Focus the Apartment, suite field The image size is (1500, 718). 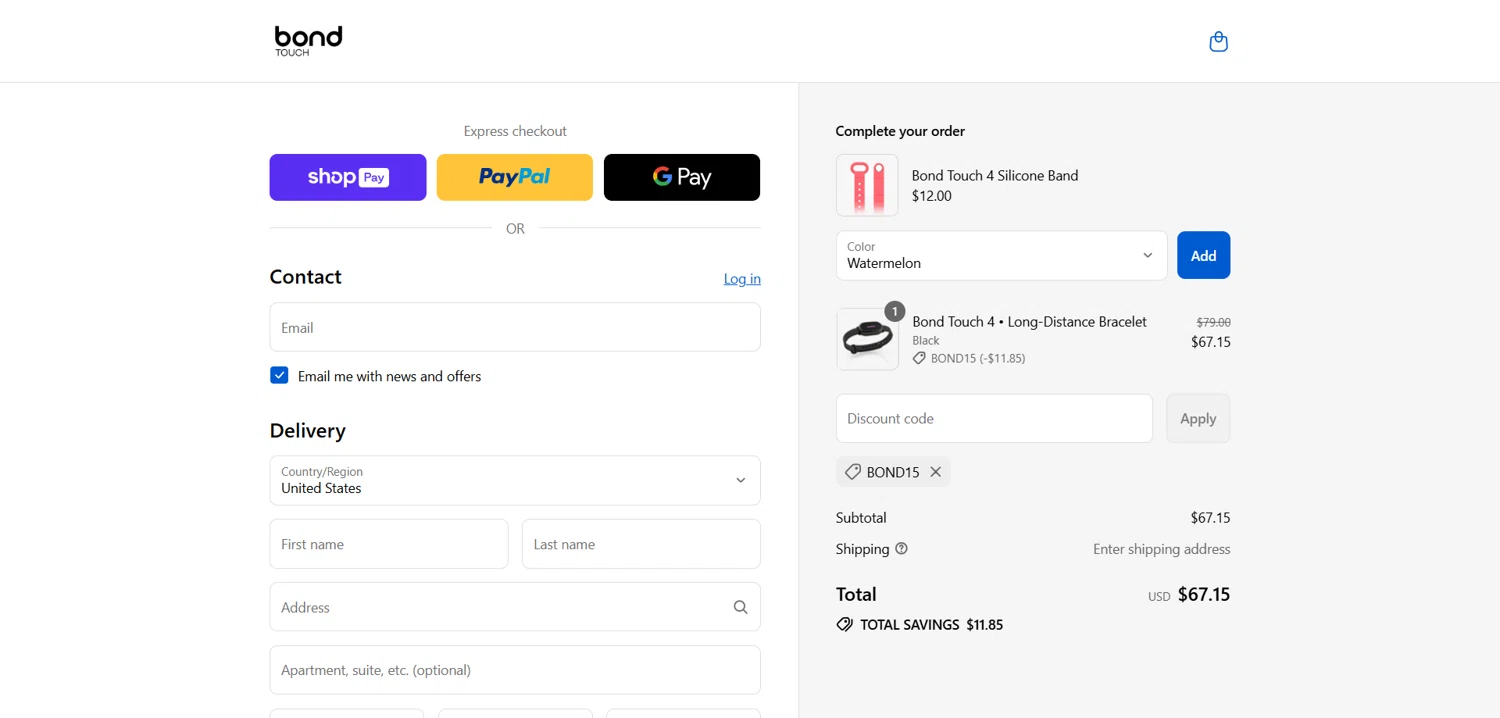coord(515,670)
